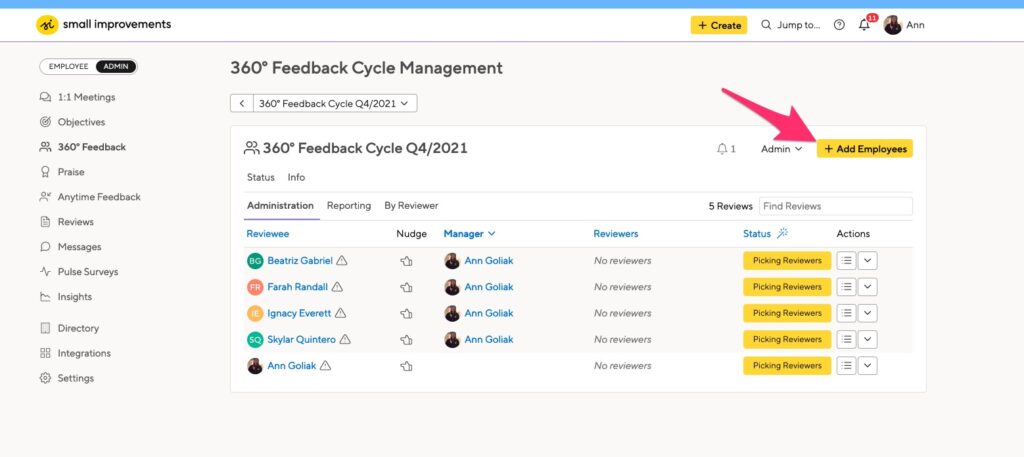Click the help question mark icon
This screenshot has height=457, width=1024.
pos(839,25)
